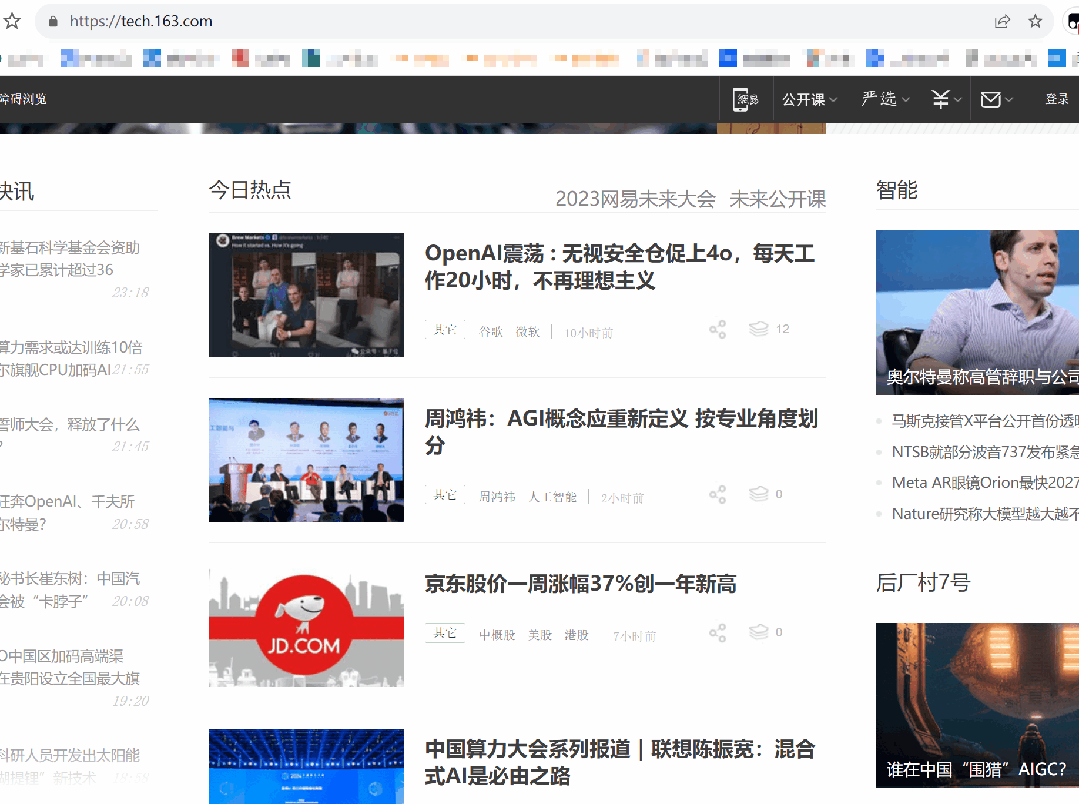
Task: Share the 周鸿祎 AGI article
Action: (x=718, y=495)
